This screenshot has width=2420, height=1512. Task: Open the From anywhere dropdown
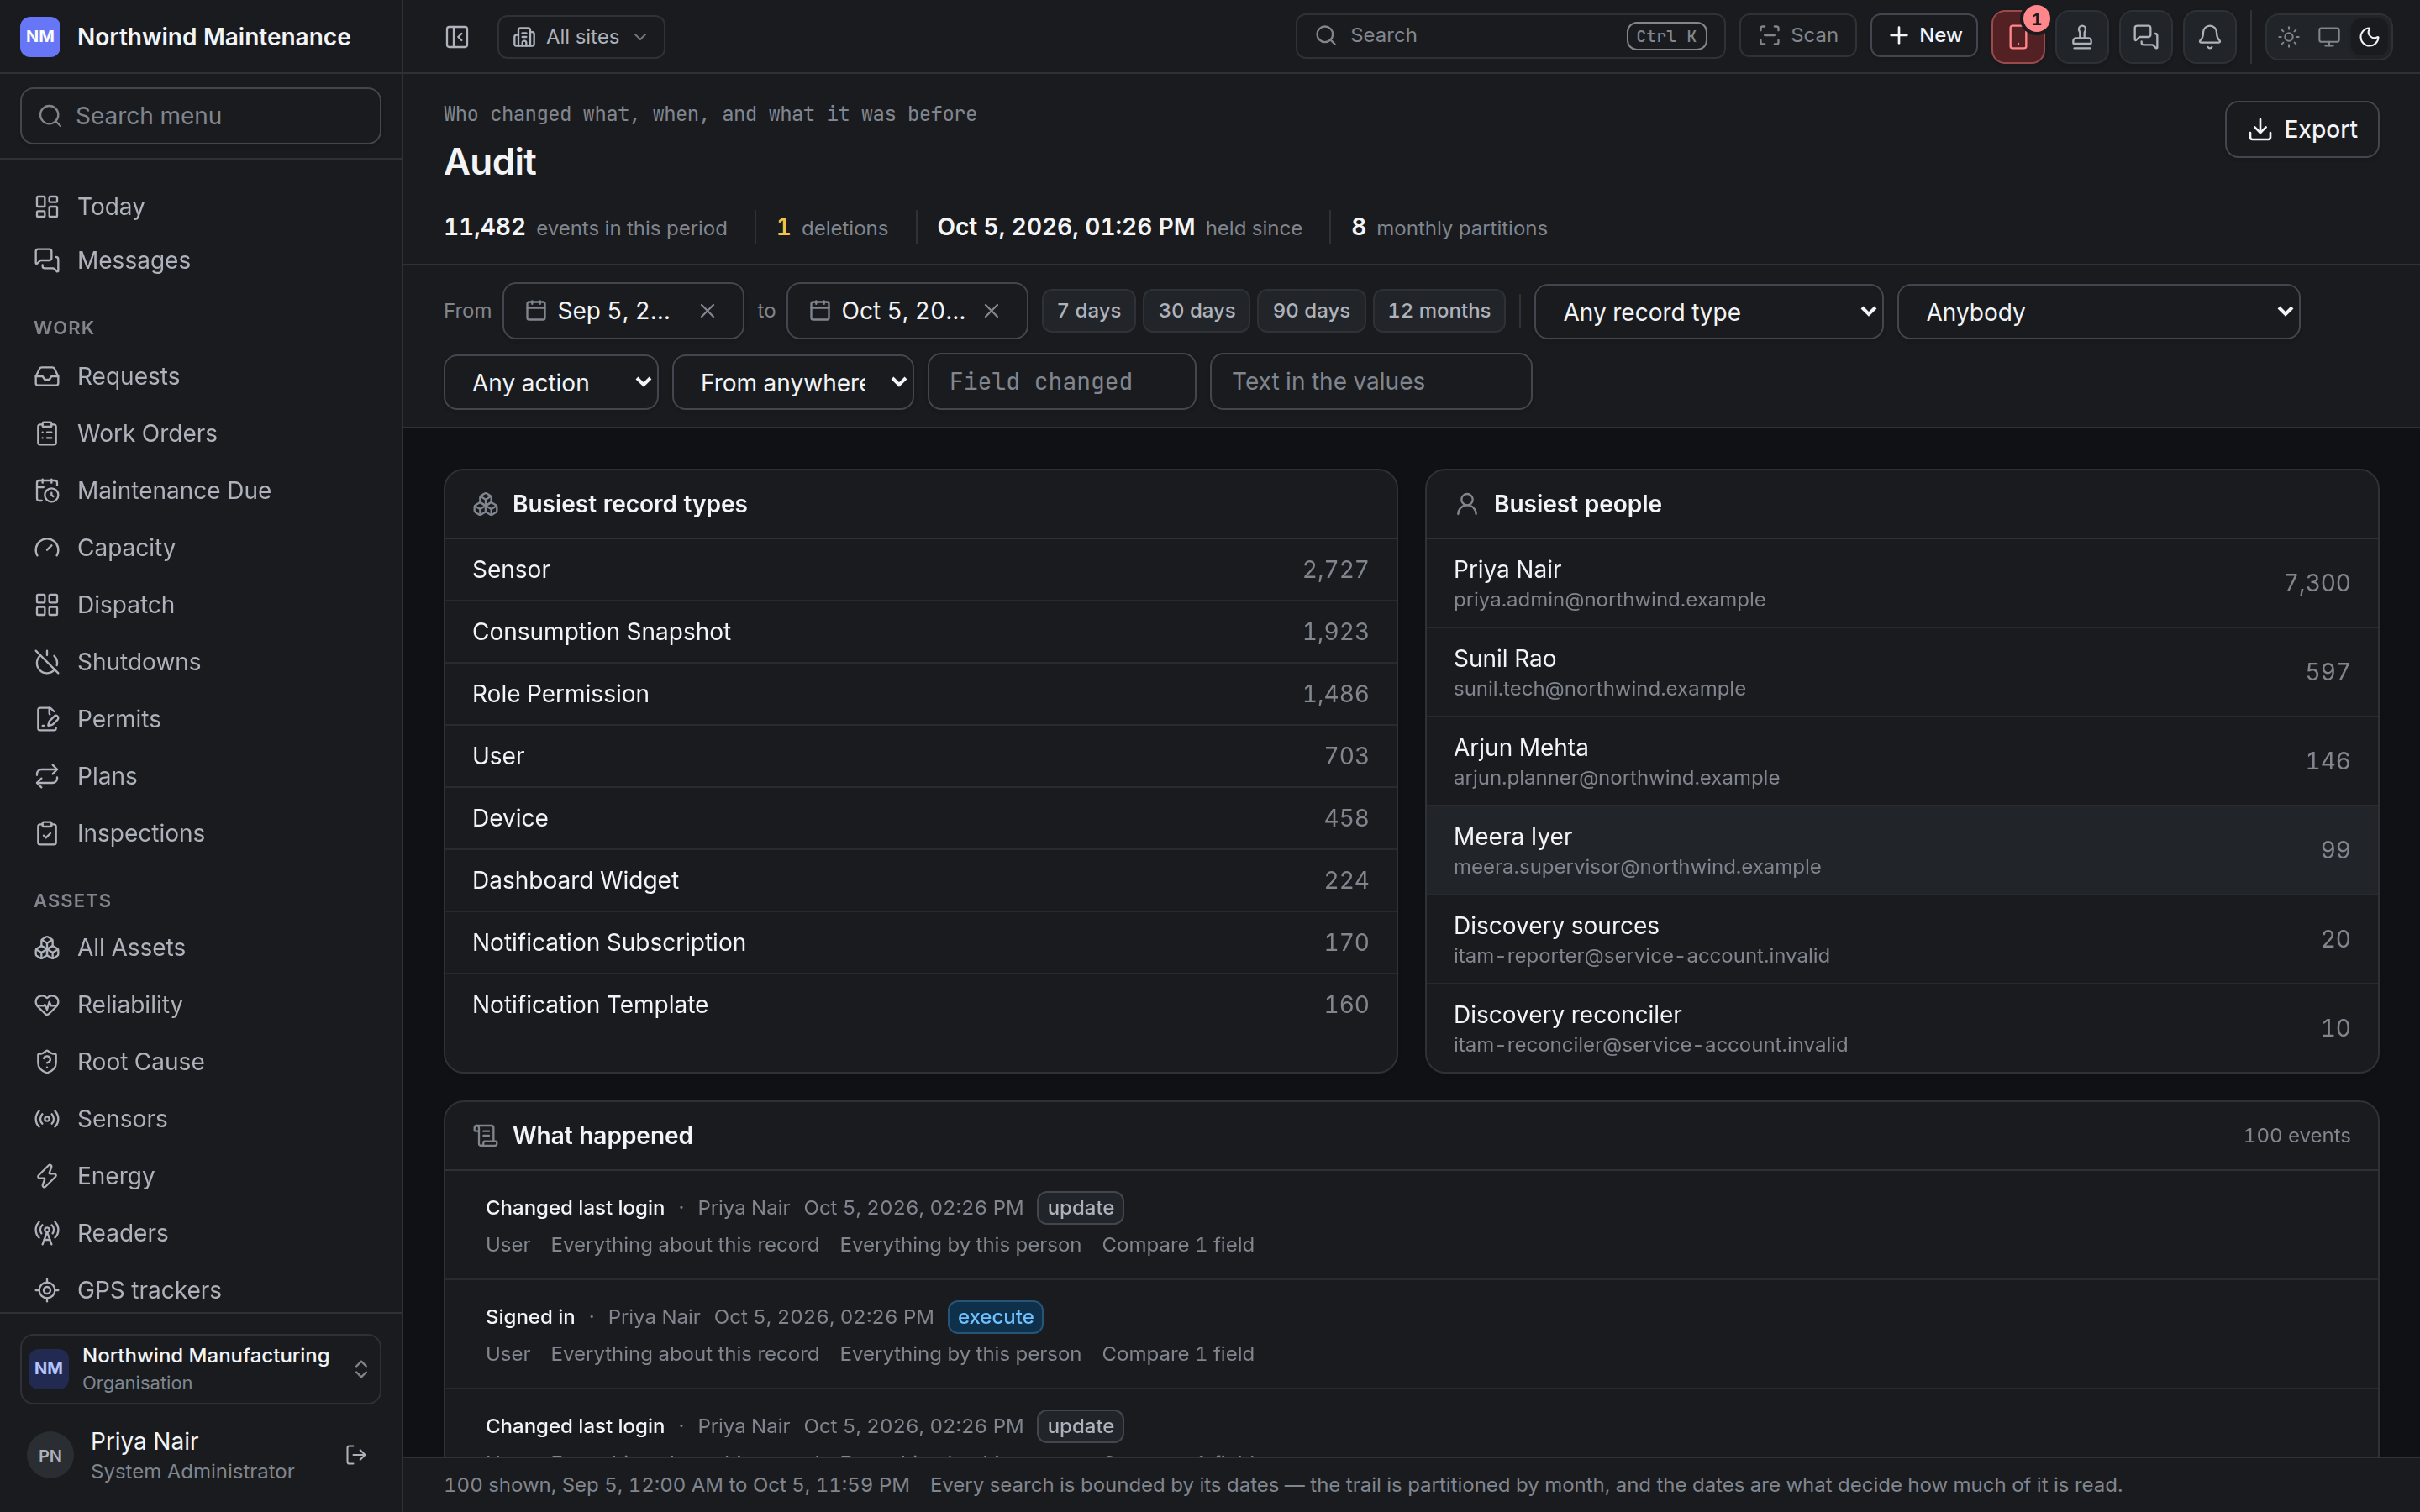793,382
